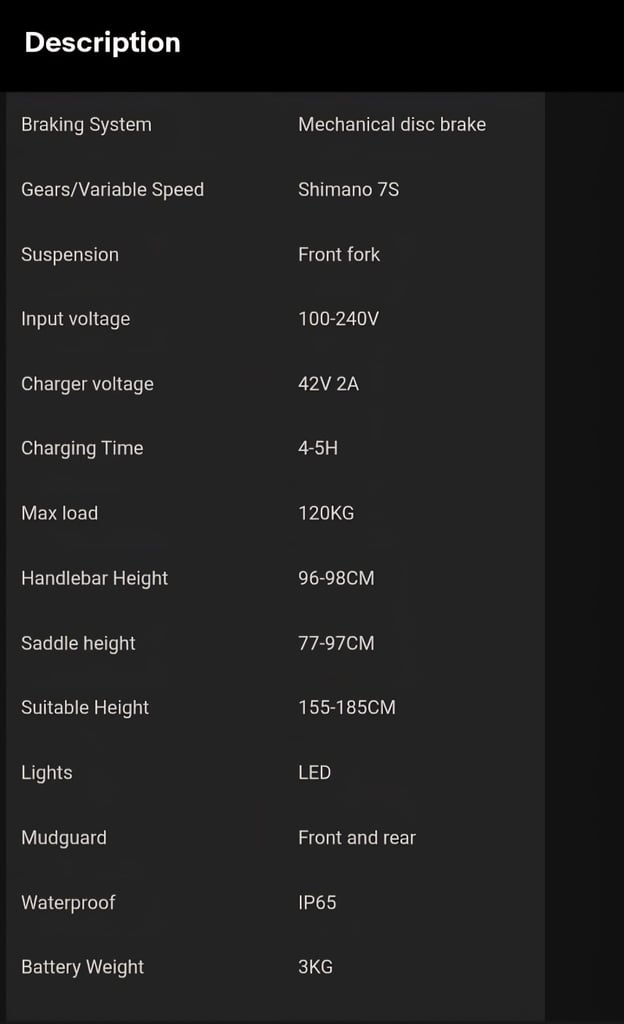Select the Front fork value
The width and height of the screenshot is (624, 1024).
339,255
